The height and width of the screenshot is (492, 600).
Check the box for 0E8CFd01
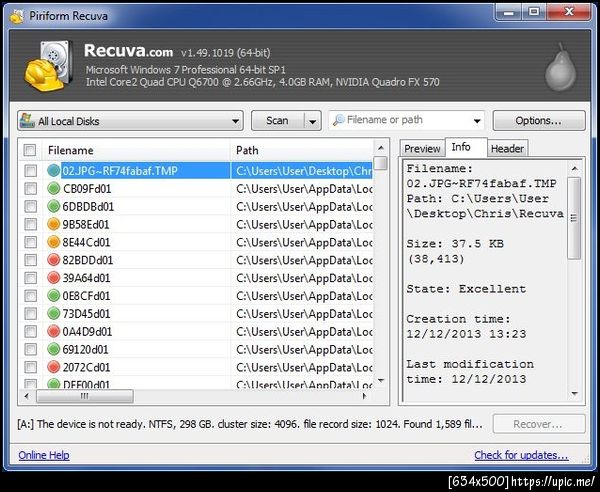click(x=31, y=296)
